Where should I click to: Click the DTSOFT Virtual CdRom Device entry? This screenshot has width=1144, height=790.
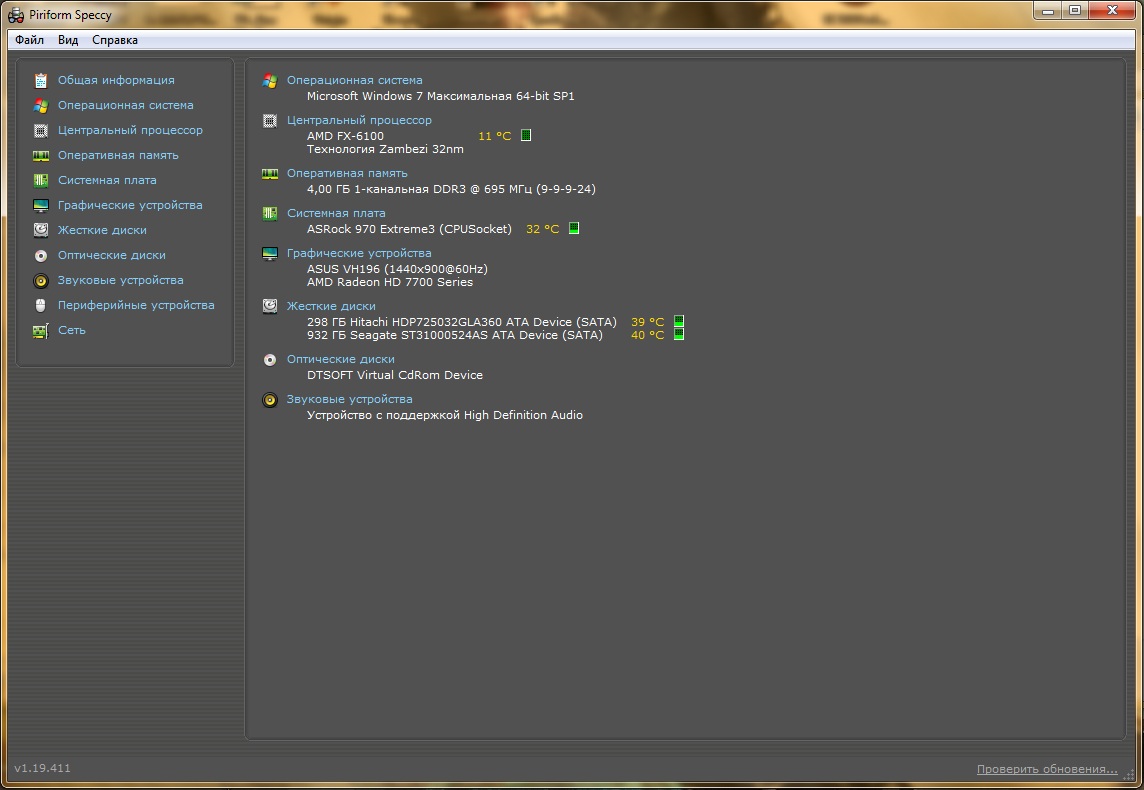(395, 375)
